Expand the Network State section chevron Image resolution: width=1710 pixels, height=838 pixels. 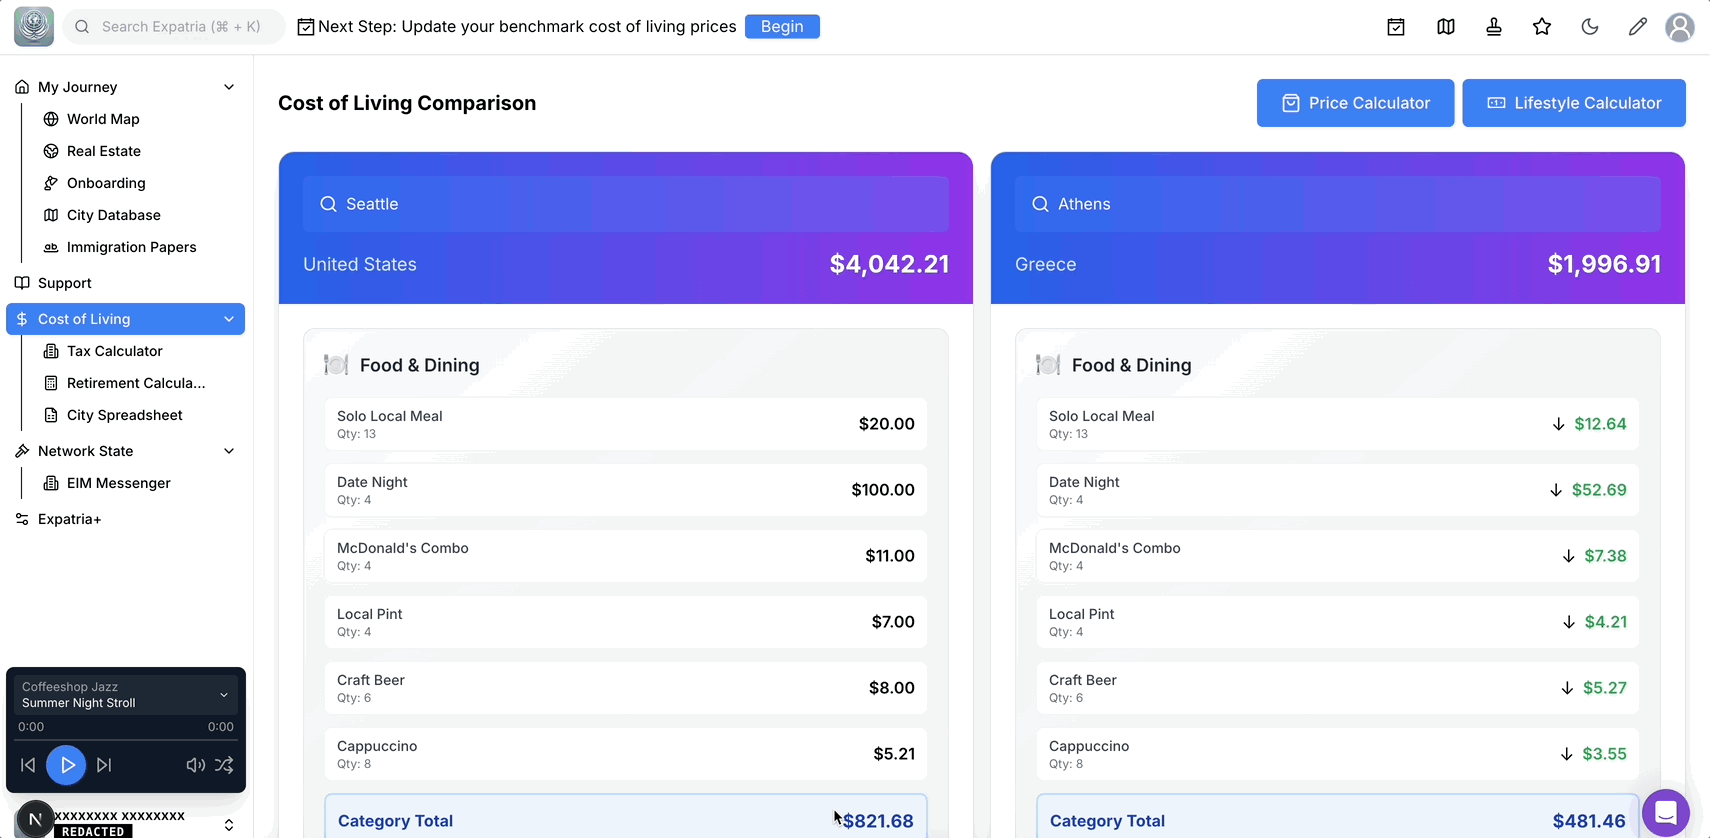pyautogui.click(x=229, y=451)
